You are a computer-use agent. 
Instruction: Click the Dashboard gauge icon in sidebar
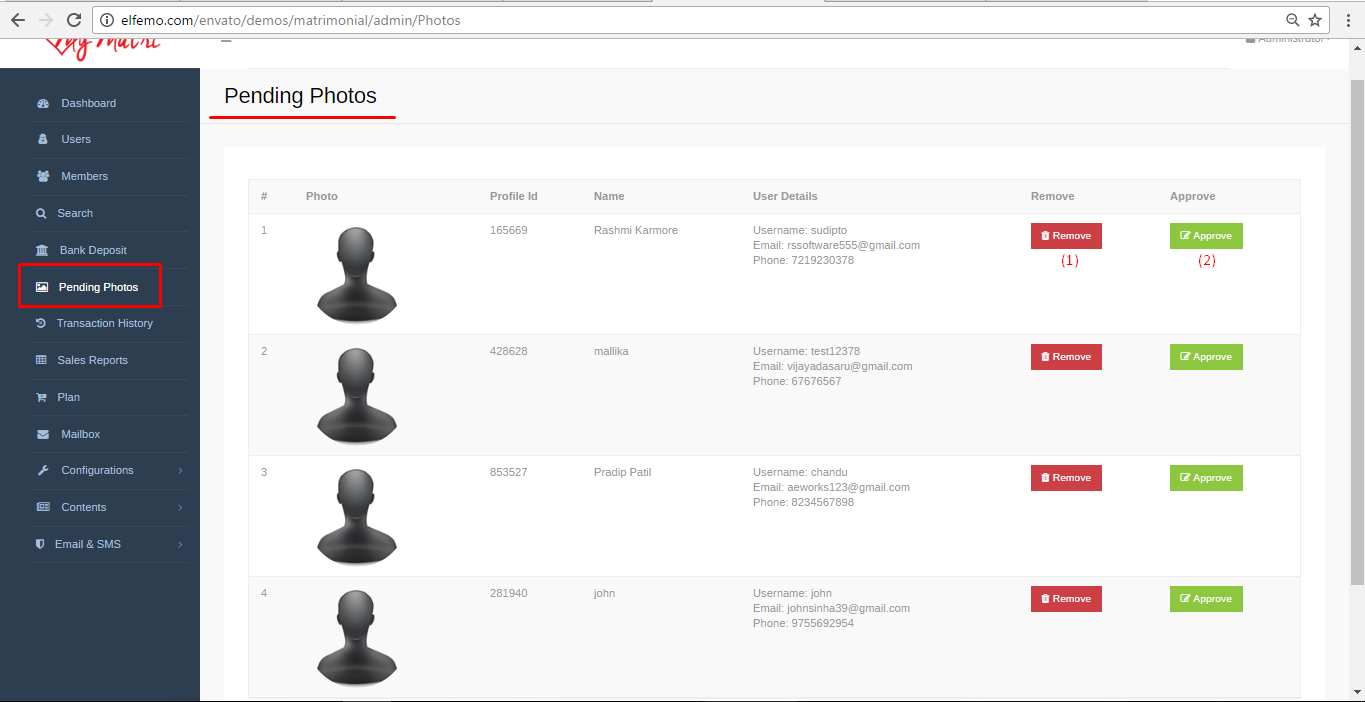pos(43,103)
